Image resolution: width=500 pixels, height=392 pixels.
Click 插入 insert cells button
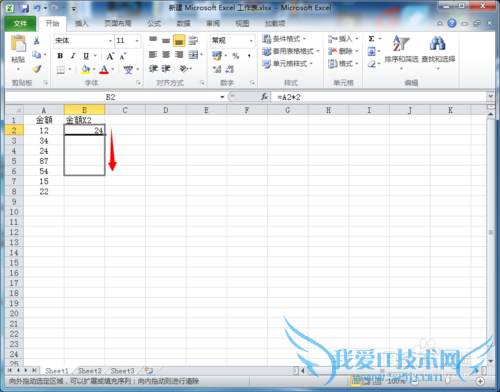point(343,39)
